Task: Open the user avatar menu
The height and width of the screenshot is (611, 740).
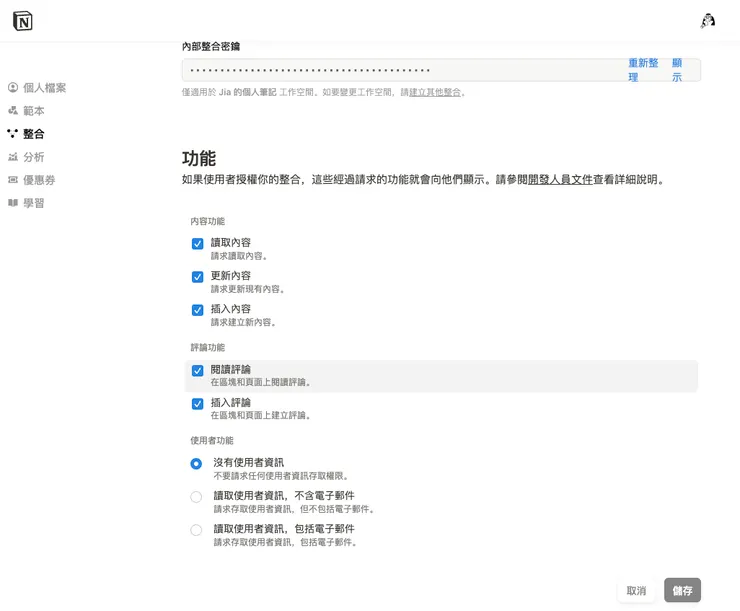Action: pyautogui.click(x=707, y=21)
